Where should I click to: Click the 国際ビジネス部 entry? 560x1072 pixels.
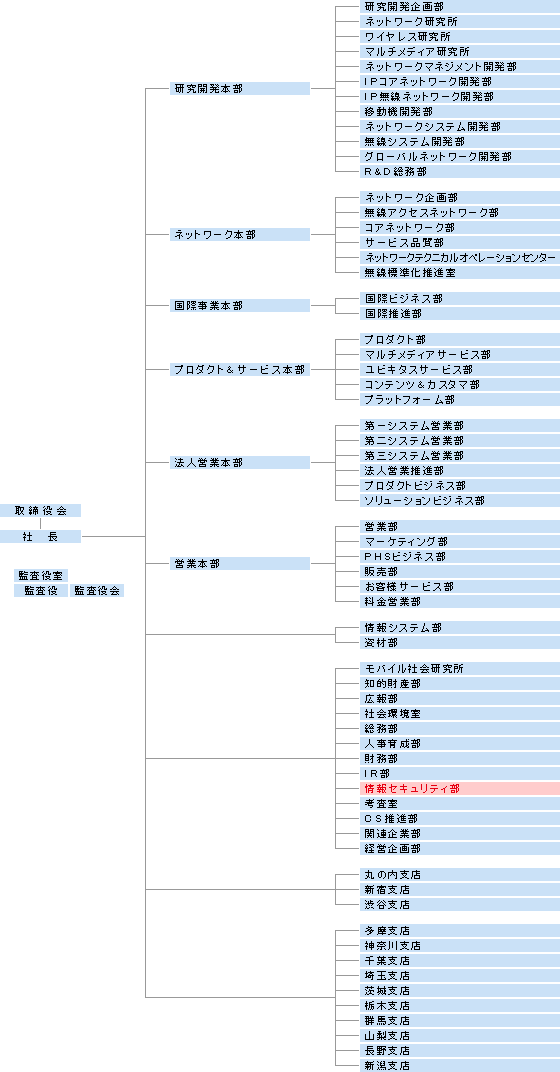(459, 299)
